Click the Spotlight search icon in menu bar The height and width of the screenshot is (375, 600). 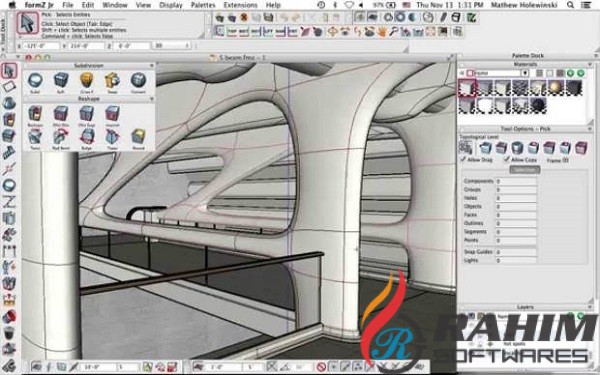click(x=571, y=5)
